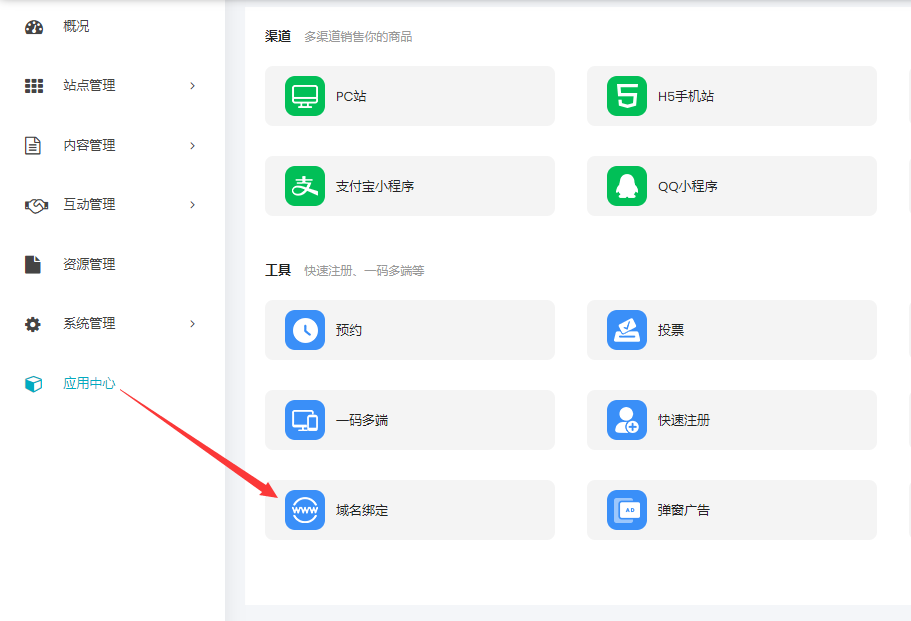Expand the 系统管理 chevron arrow
Image resolution: width=911 pixels, height=621 pixels.
coord(192,324)
